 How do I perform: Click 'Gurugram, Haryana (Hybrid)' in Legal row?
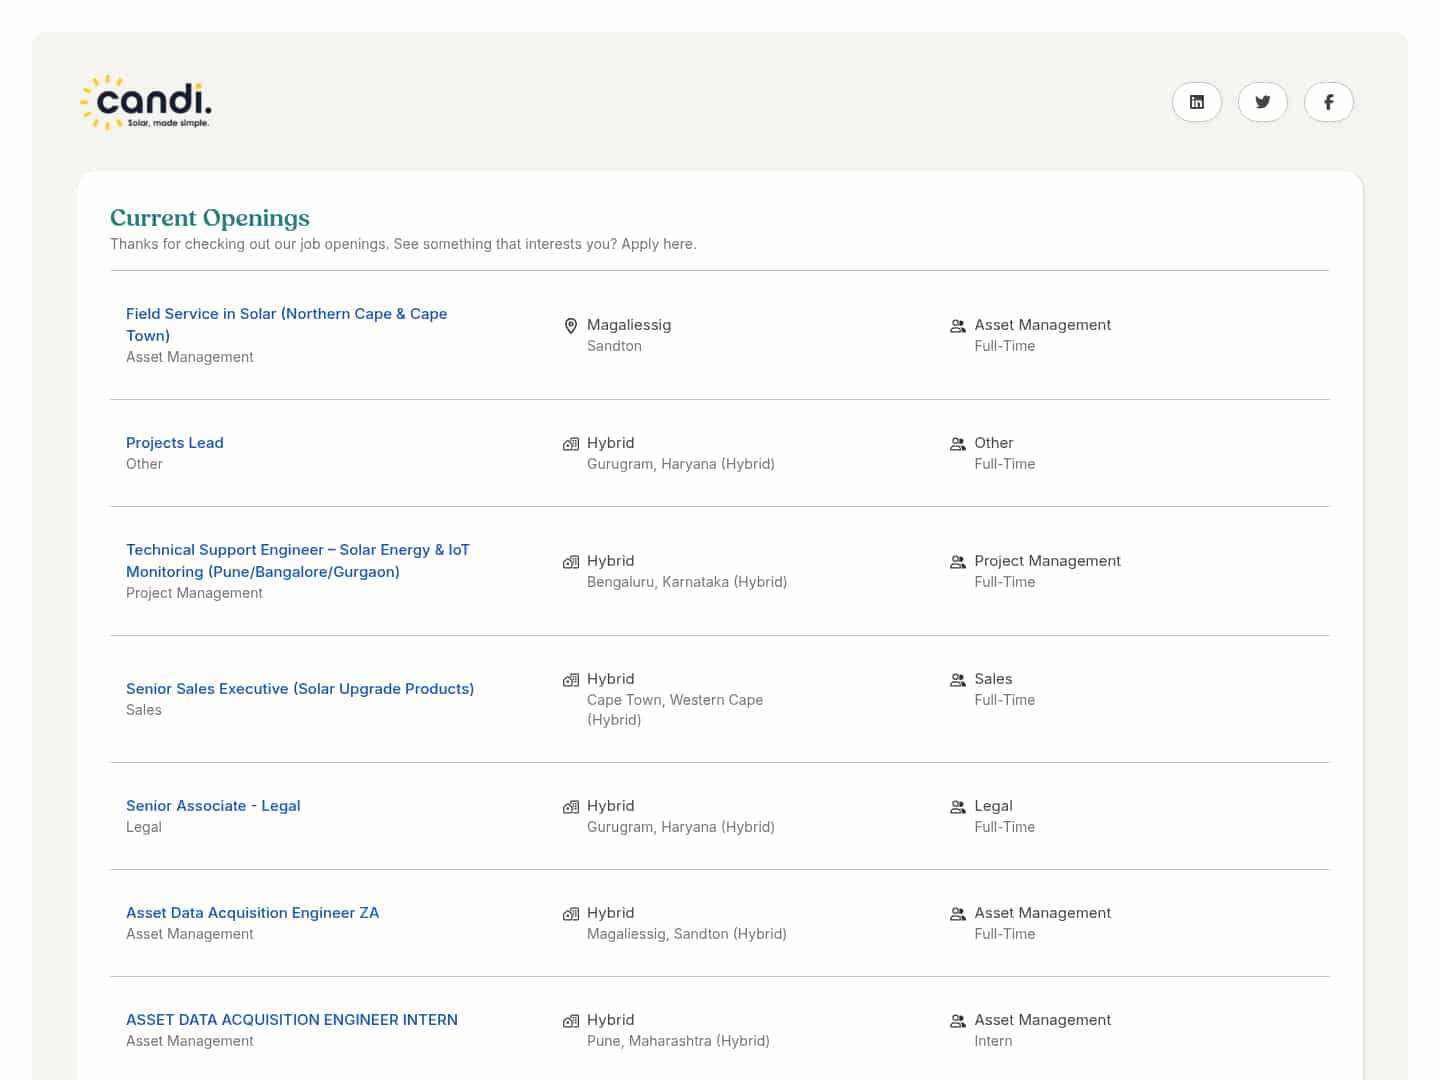pos(681,827)
